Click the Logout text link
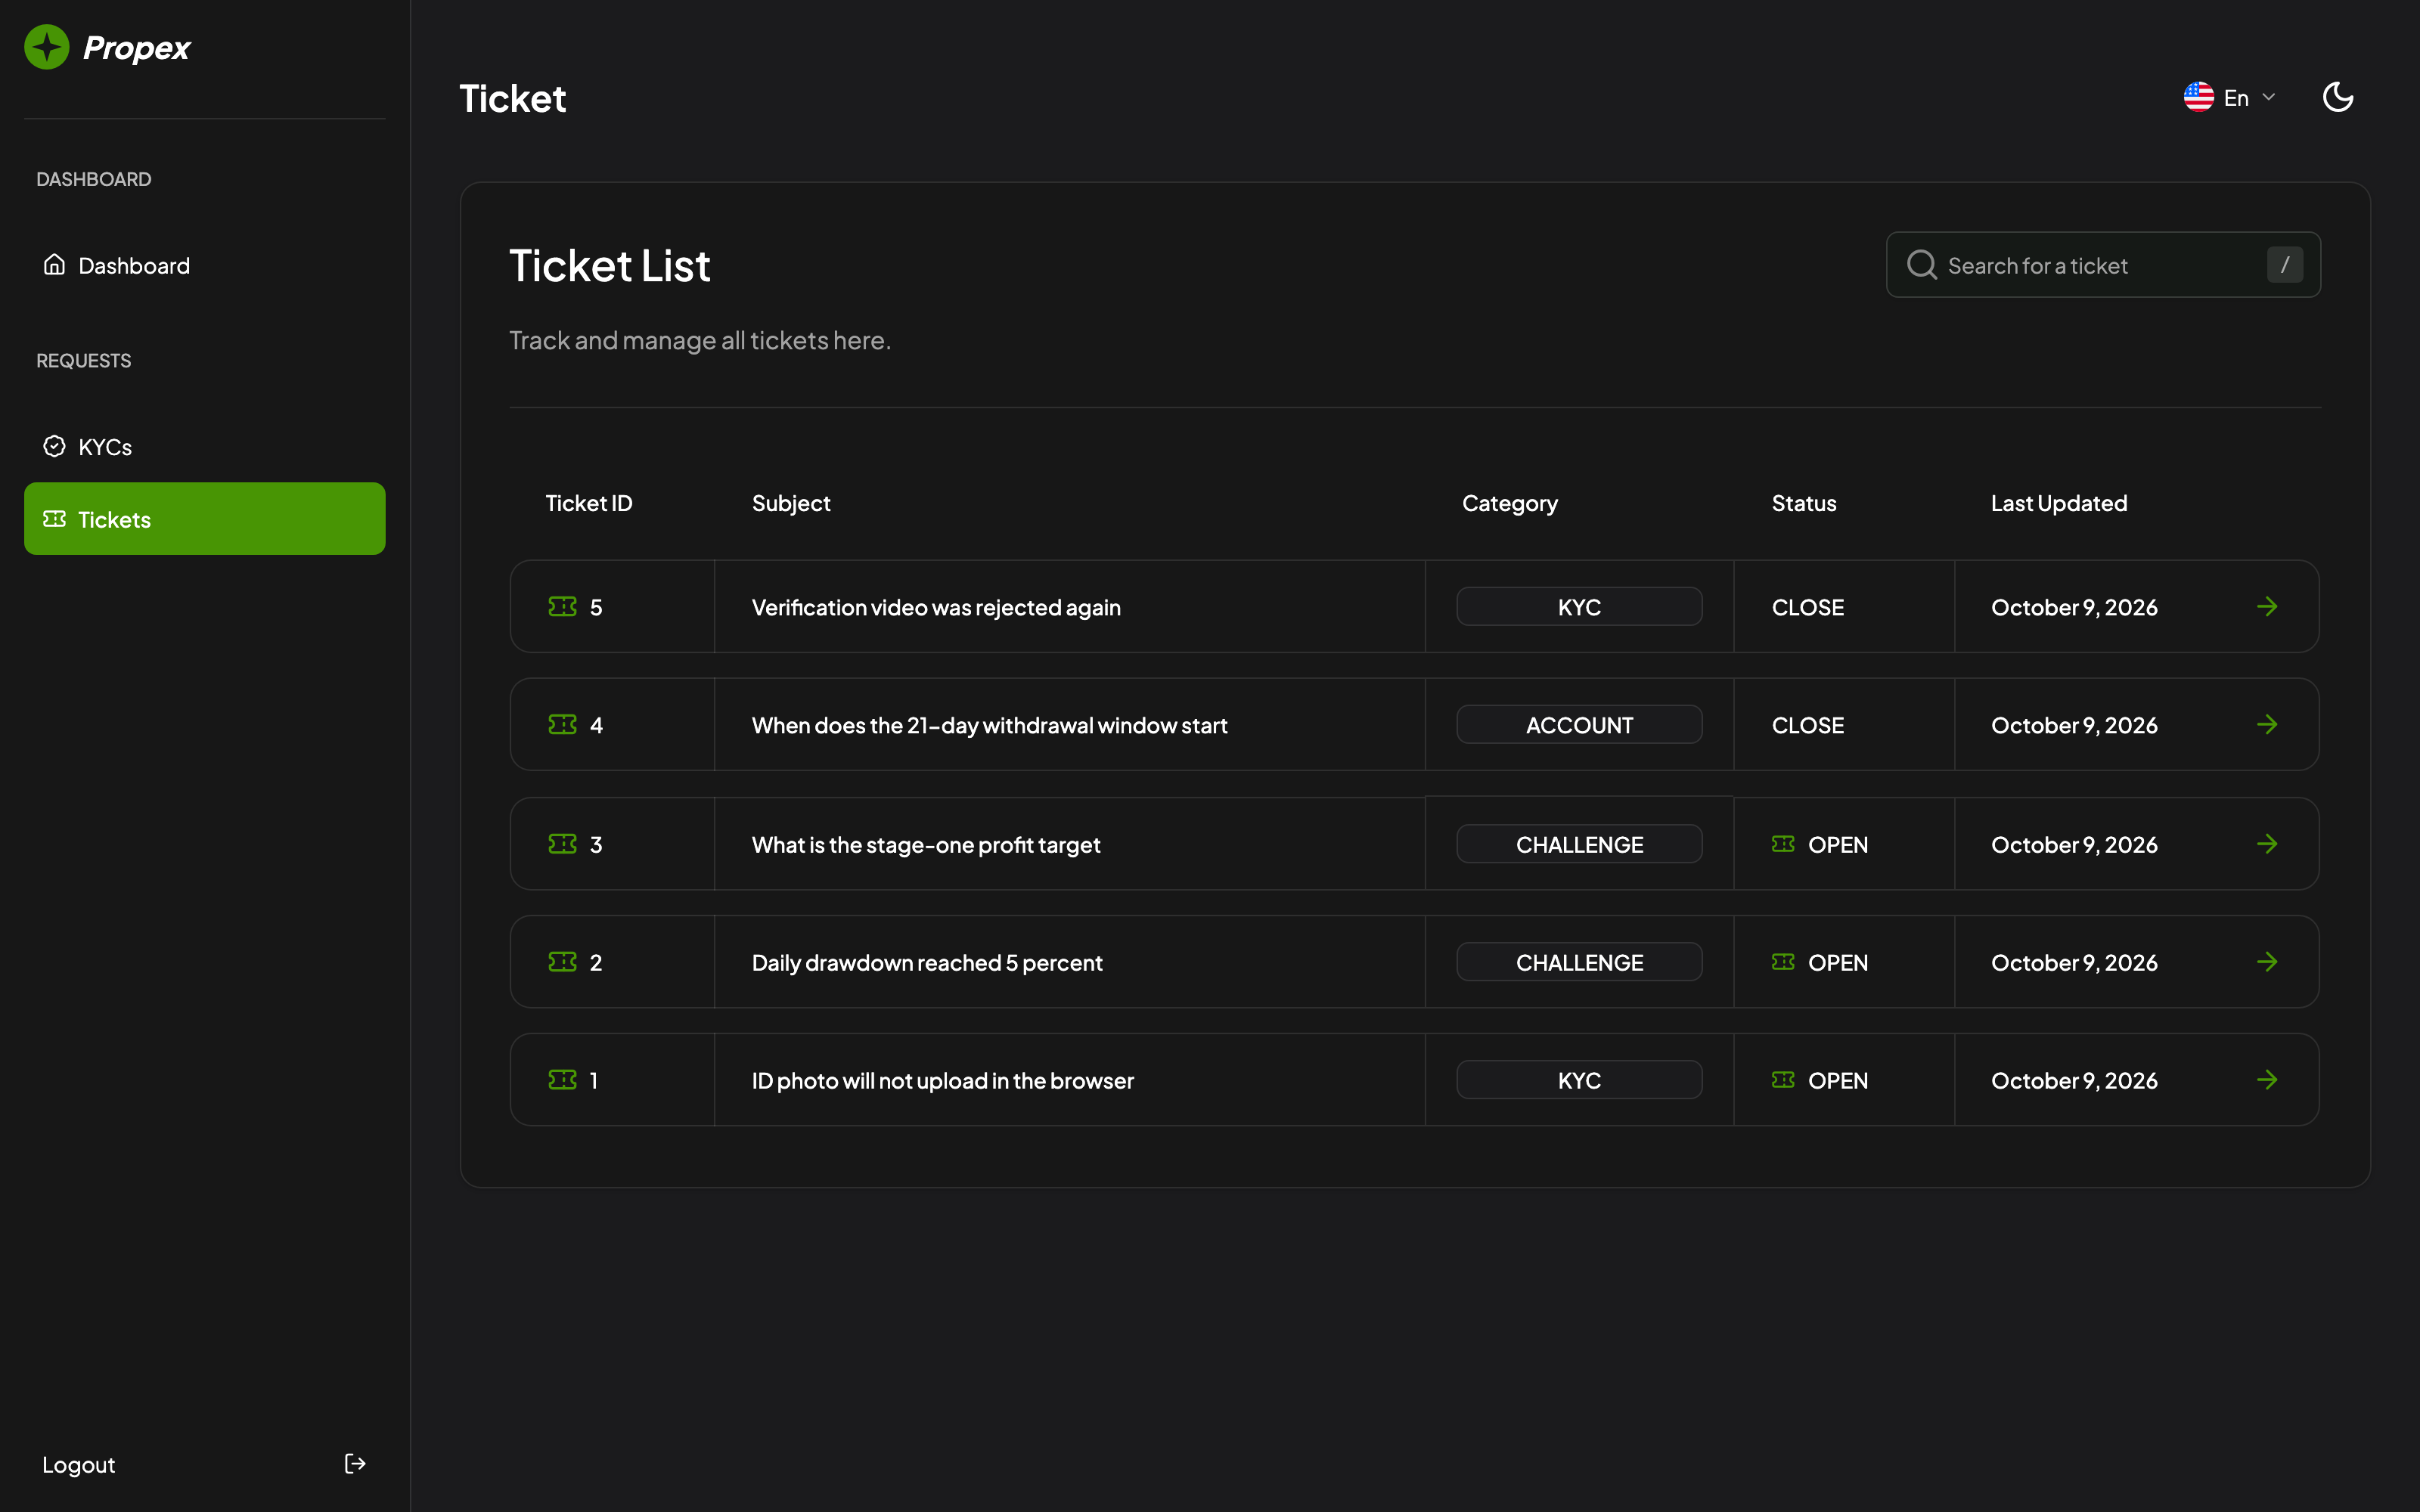 [78, 1465]
